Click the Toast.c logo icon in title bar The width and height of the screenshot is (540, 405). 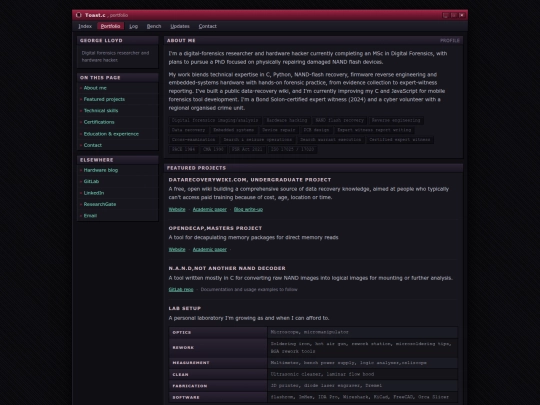[x=79, y=15]
